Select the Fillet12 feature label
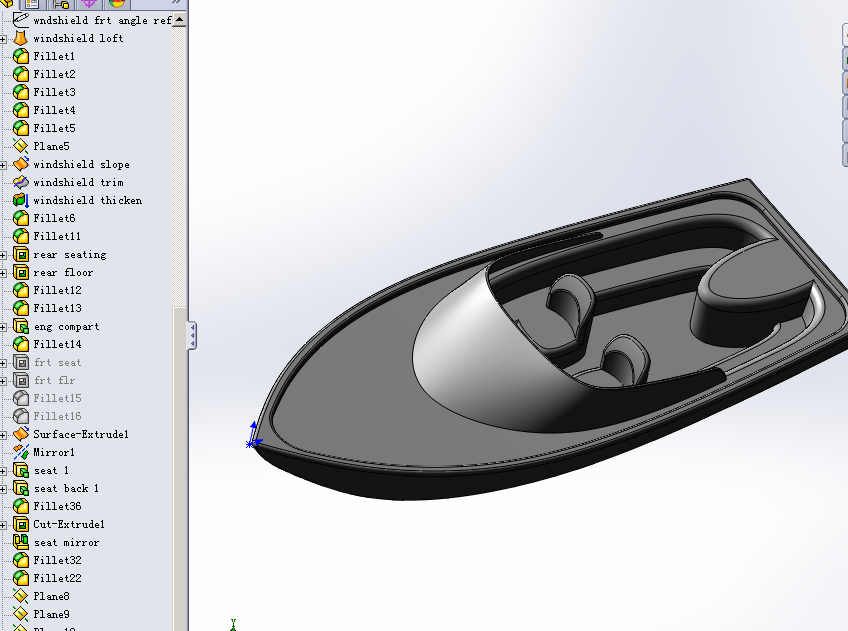The image size is (848, 631). (x=57, y=290)
